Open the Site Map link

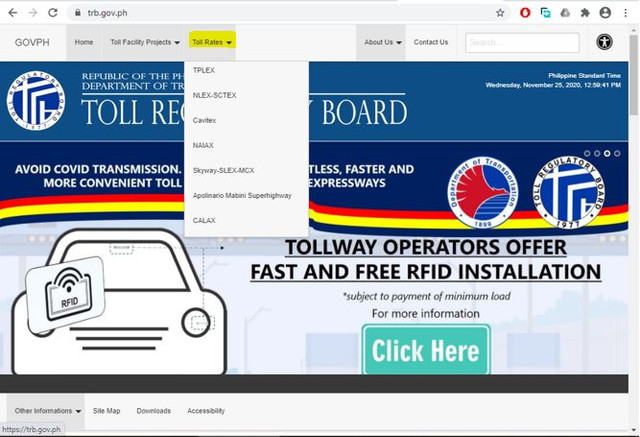coord(107,411)
